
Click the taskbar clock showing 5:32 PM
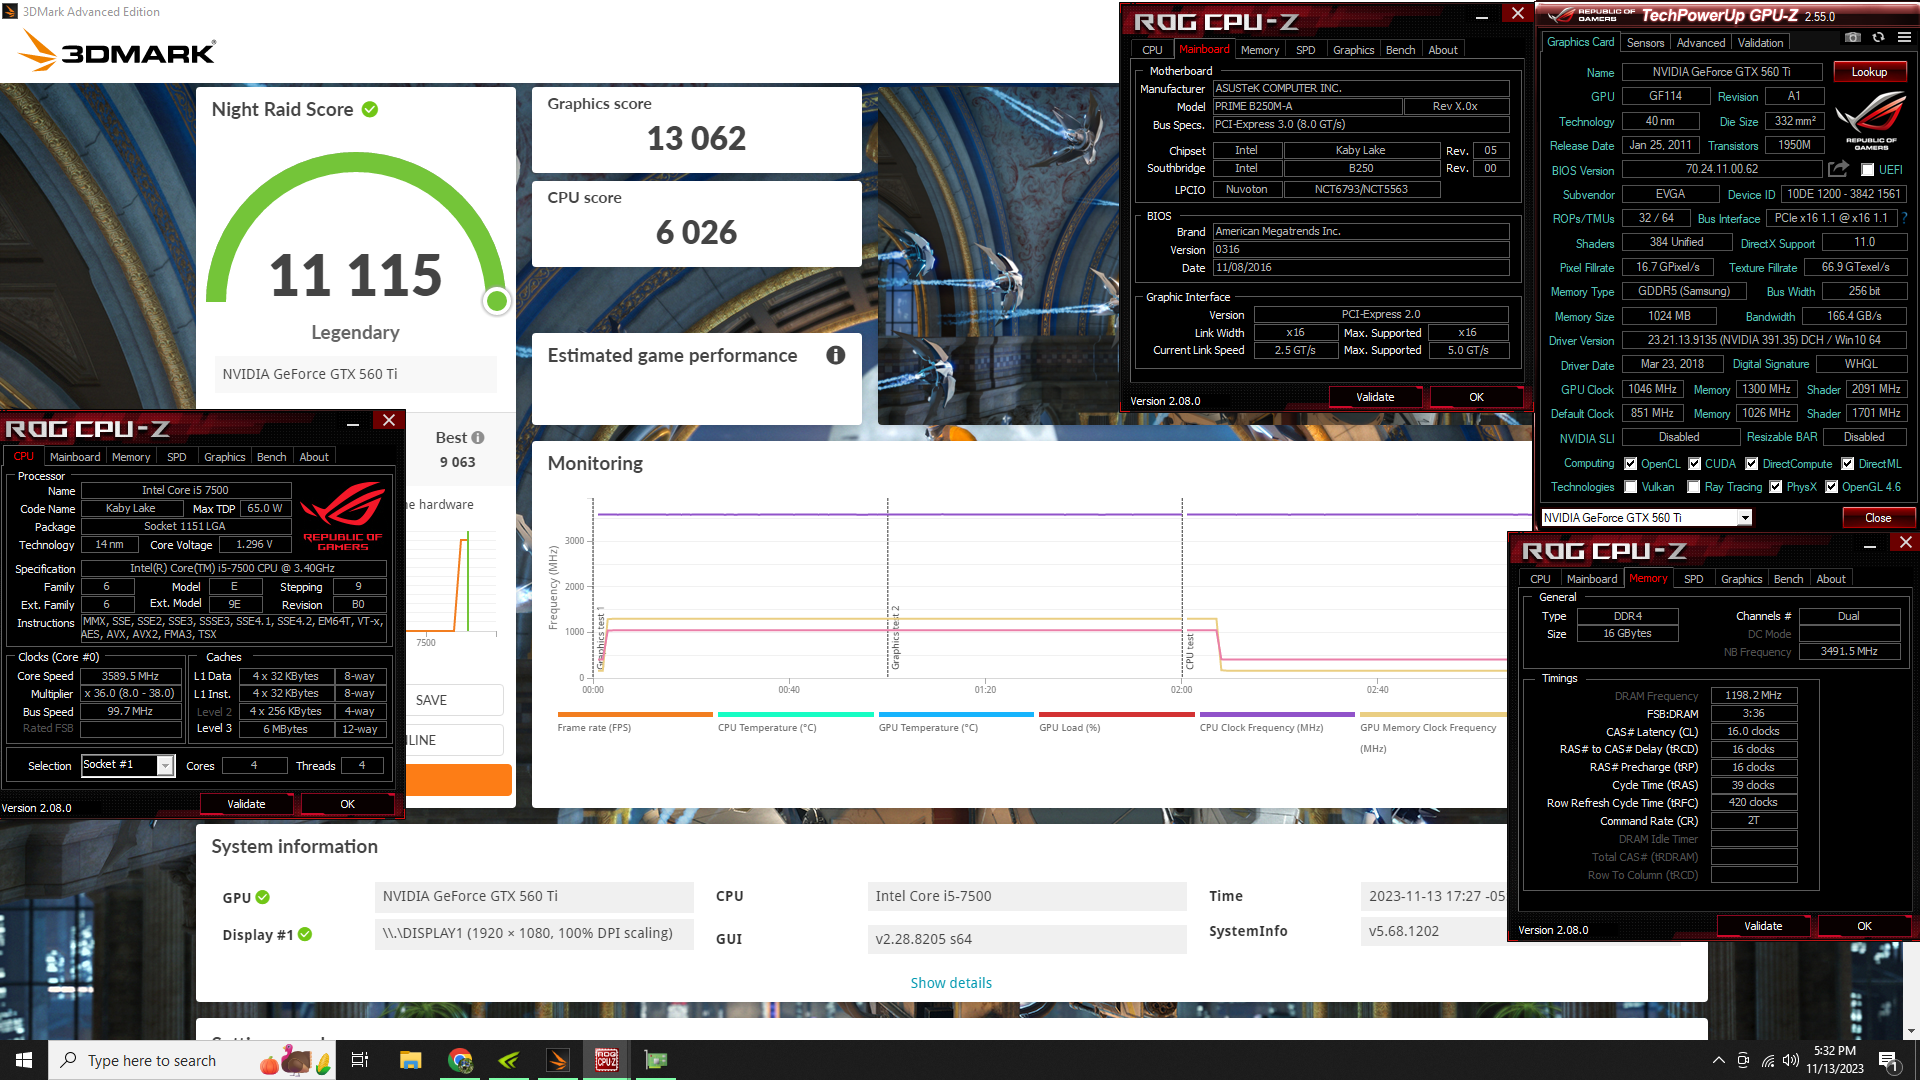1834,1060
